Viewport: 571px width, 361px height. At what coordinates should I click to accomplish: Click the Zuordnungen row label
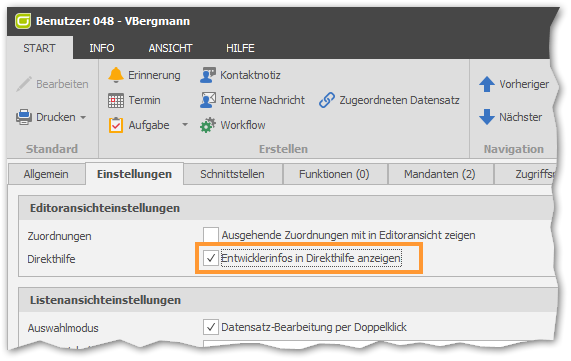(x=59, y=236)
